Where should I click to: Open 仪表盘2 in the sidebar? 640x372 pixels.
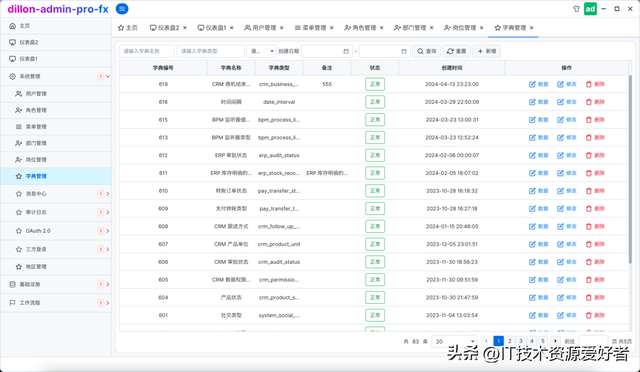[x=56, y=42]
